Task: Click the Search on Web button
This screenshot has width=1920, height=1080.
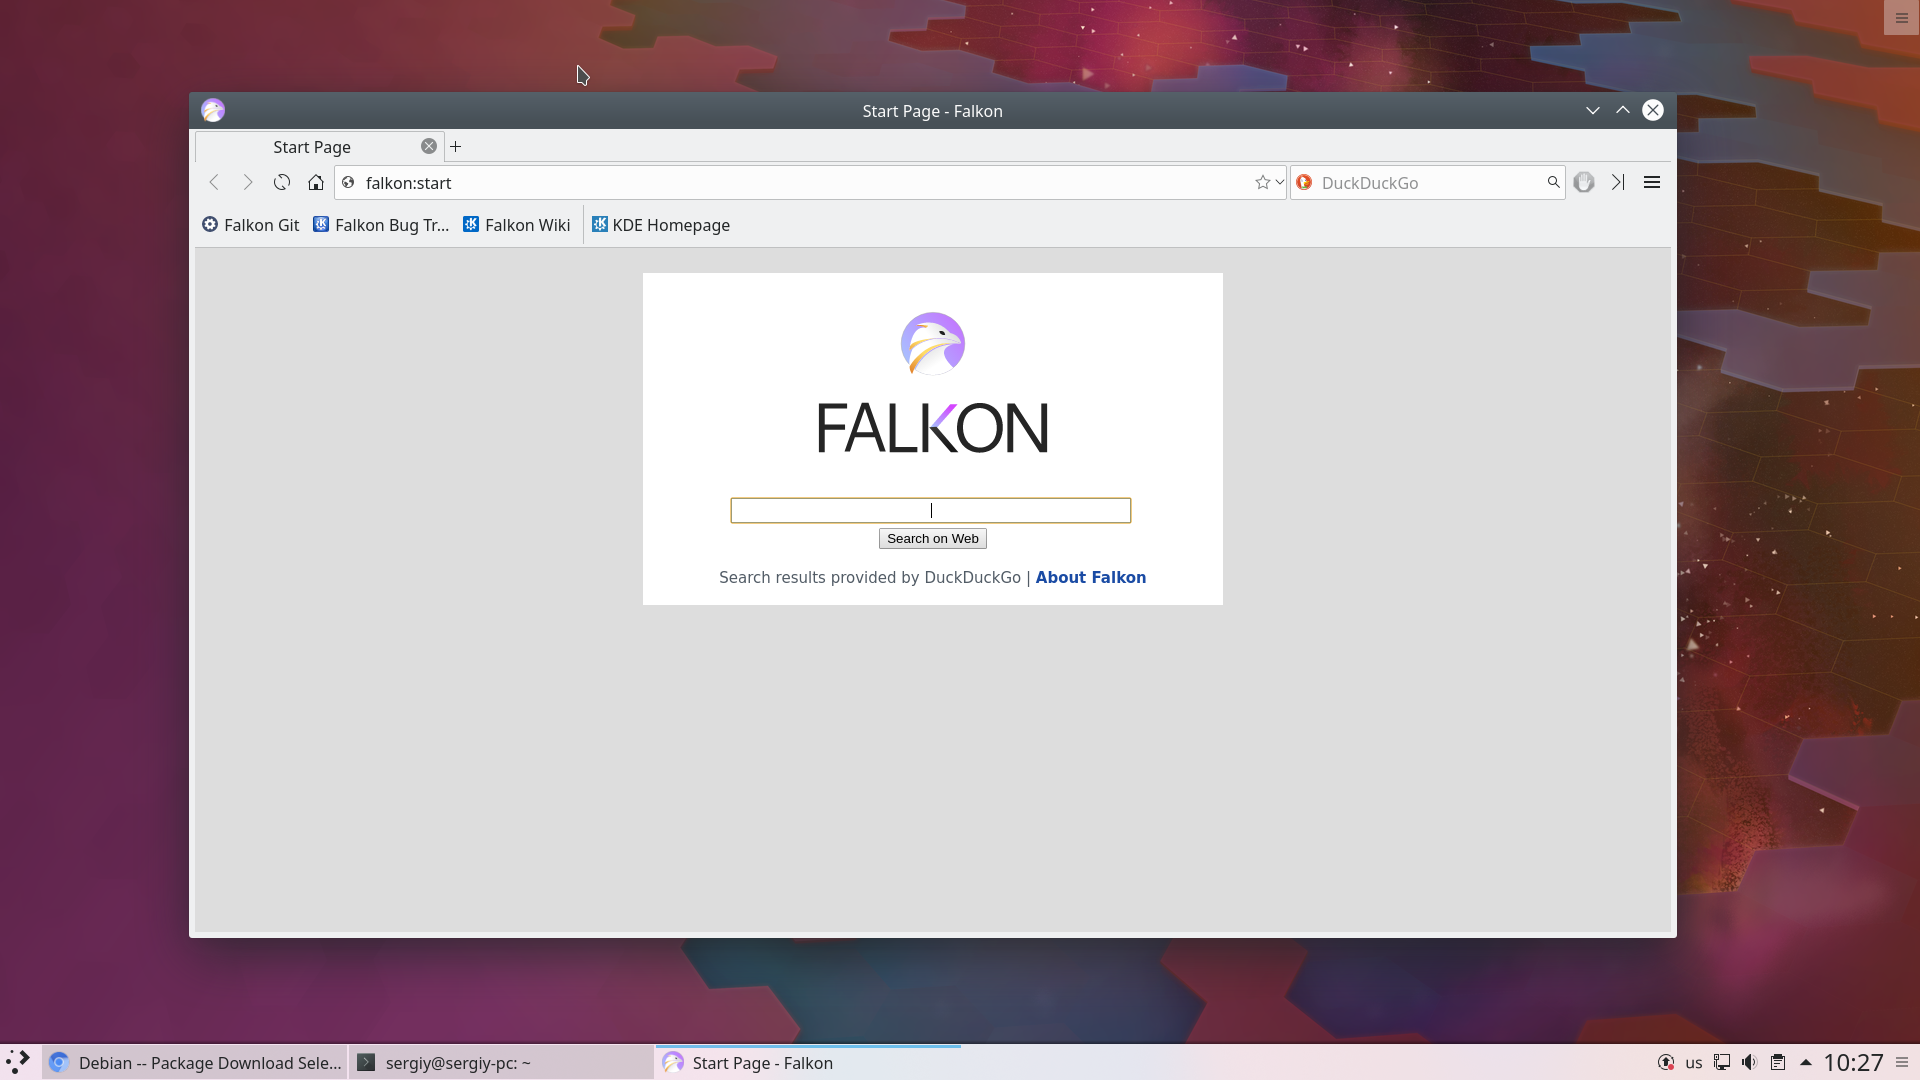Action: (932, 539)
